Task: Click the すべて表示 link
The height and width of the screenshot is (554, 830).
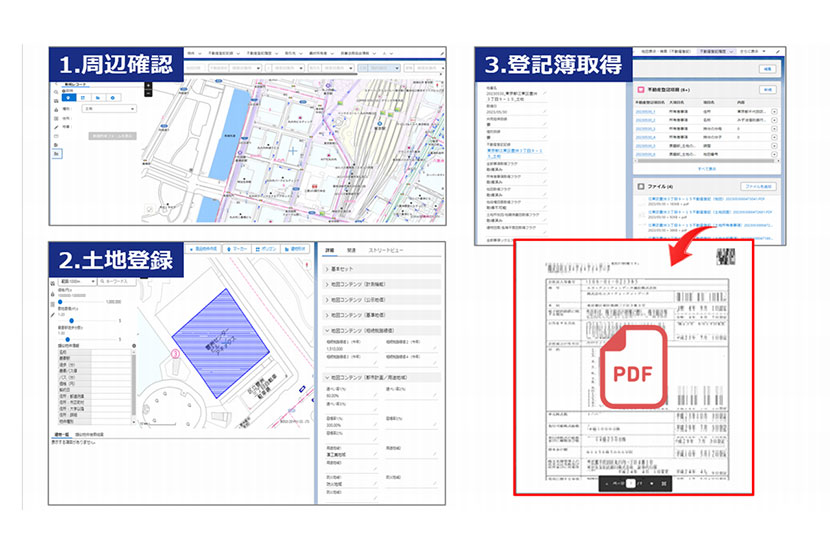Action: coord(707,169)
